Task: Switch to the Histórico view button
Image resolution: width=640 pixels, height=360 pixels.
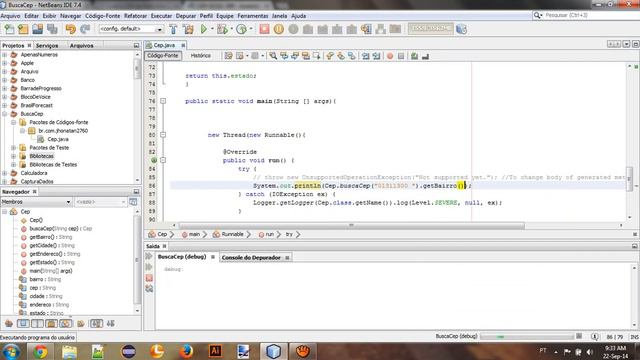Action: tap(200, 56)
